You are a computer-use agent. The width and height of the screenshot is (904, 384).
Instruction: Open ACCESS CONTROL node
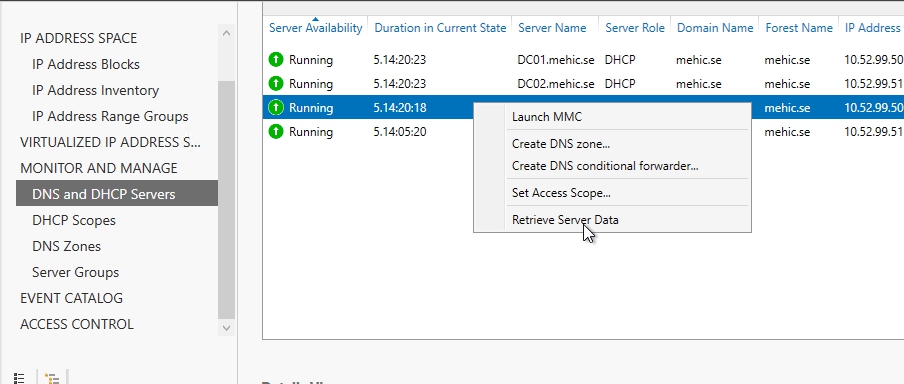[x=77, y=324]
